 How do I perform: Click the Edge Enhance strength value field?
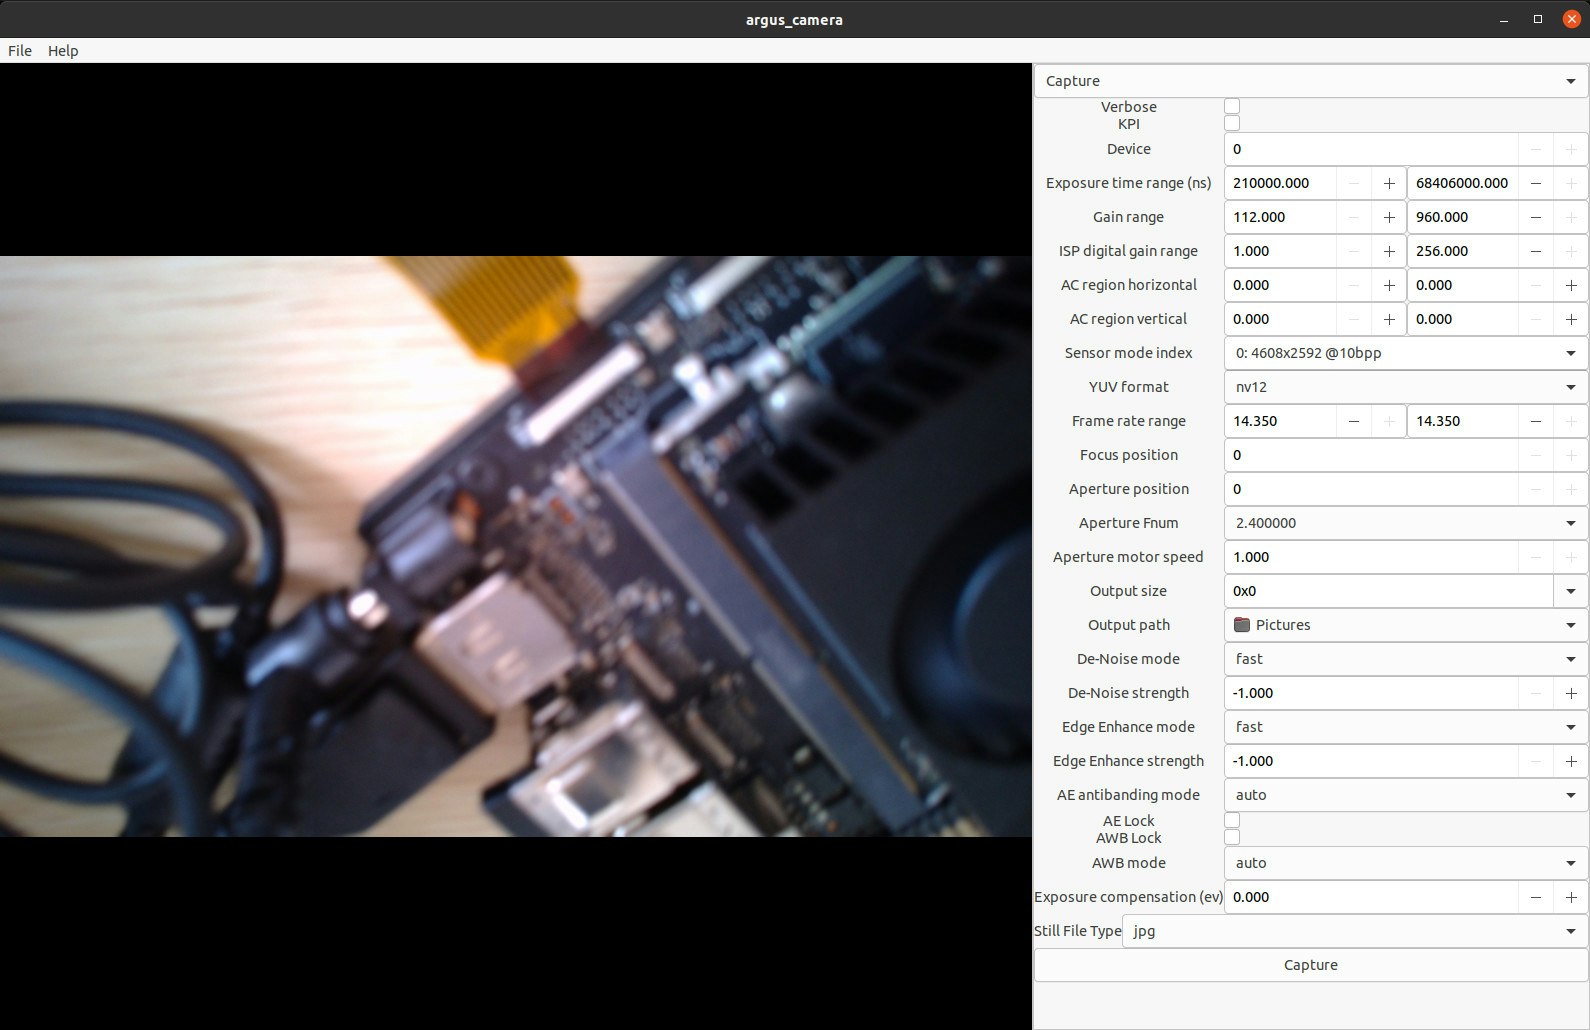pos(1371,761)
